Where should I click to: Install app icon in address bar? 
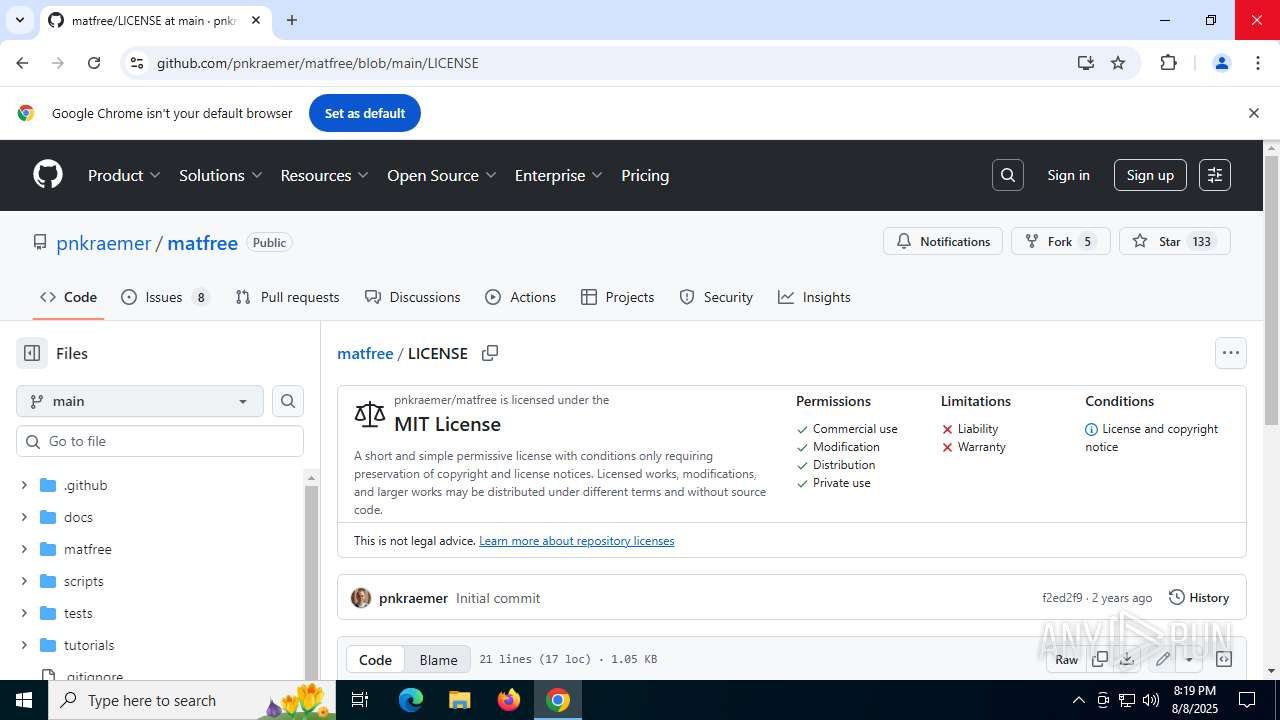[1086, 63]
